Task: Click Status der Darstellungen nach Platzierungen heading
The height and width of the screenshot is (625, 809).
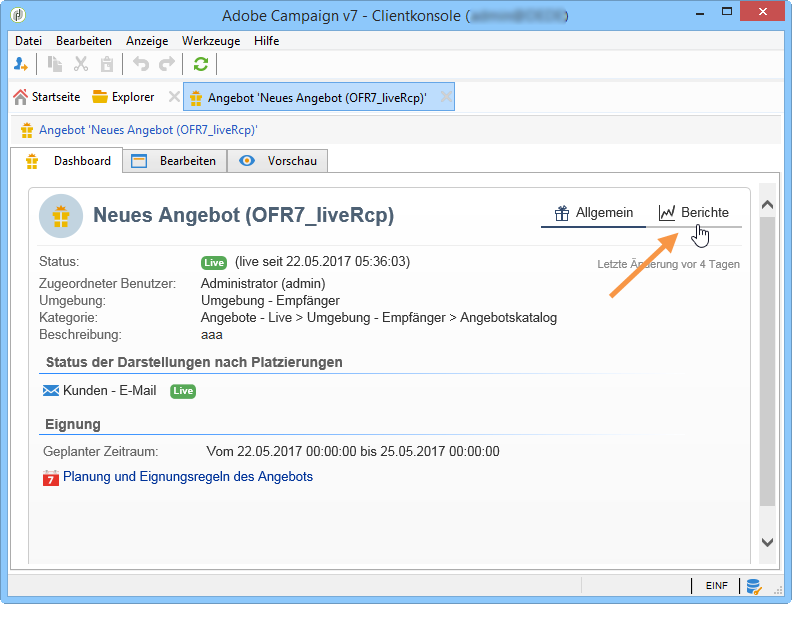Action: coord(194,362)
